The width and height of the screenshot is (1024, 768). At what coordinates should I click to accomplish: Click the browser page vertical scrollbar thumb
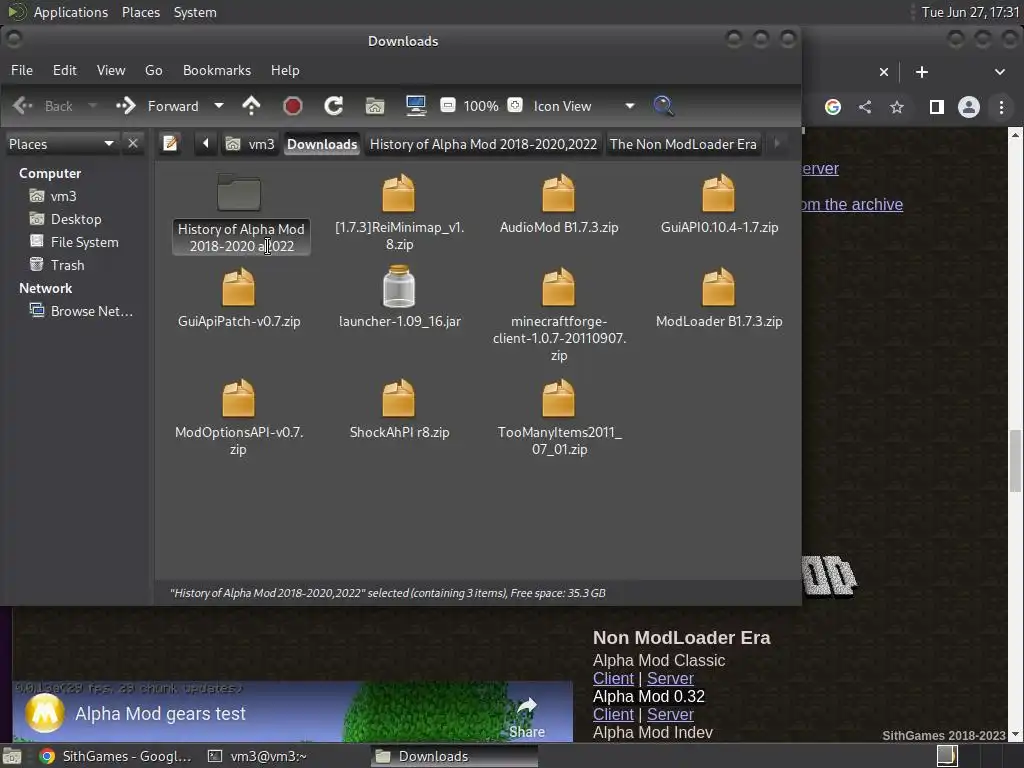coord(1015,461)
